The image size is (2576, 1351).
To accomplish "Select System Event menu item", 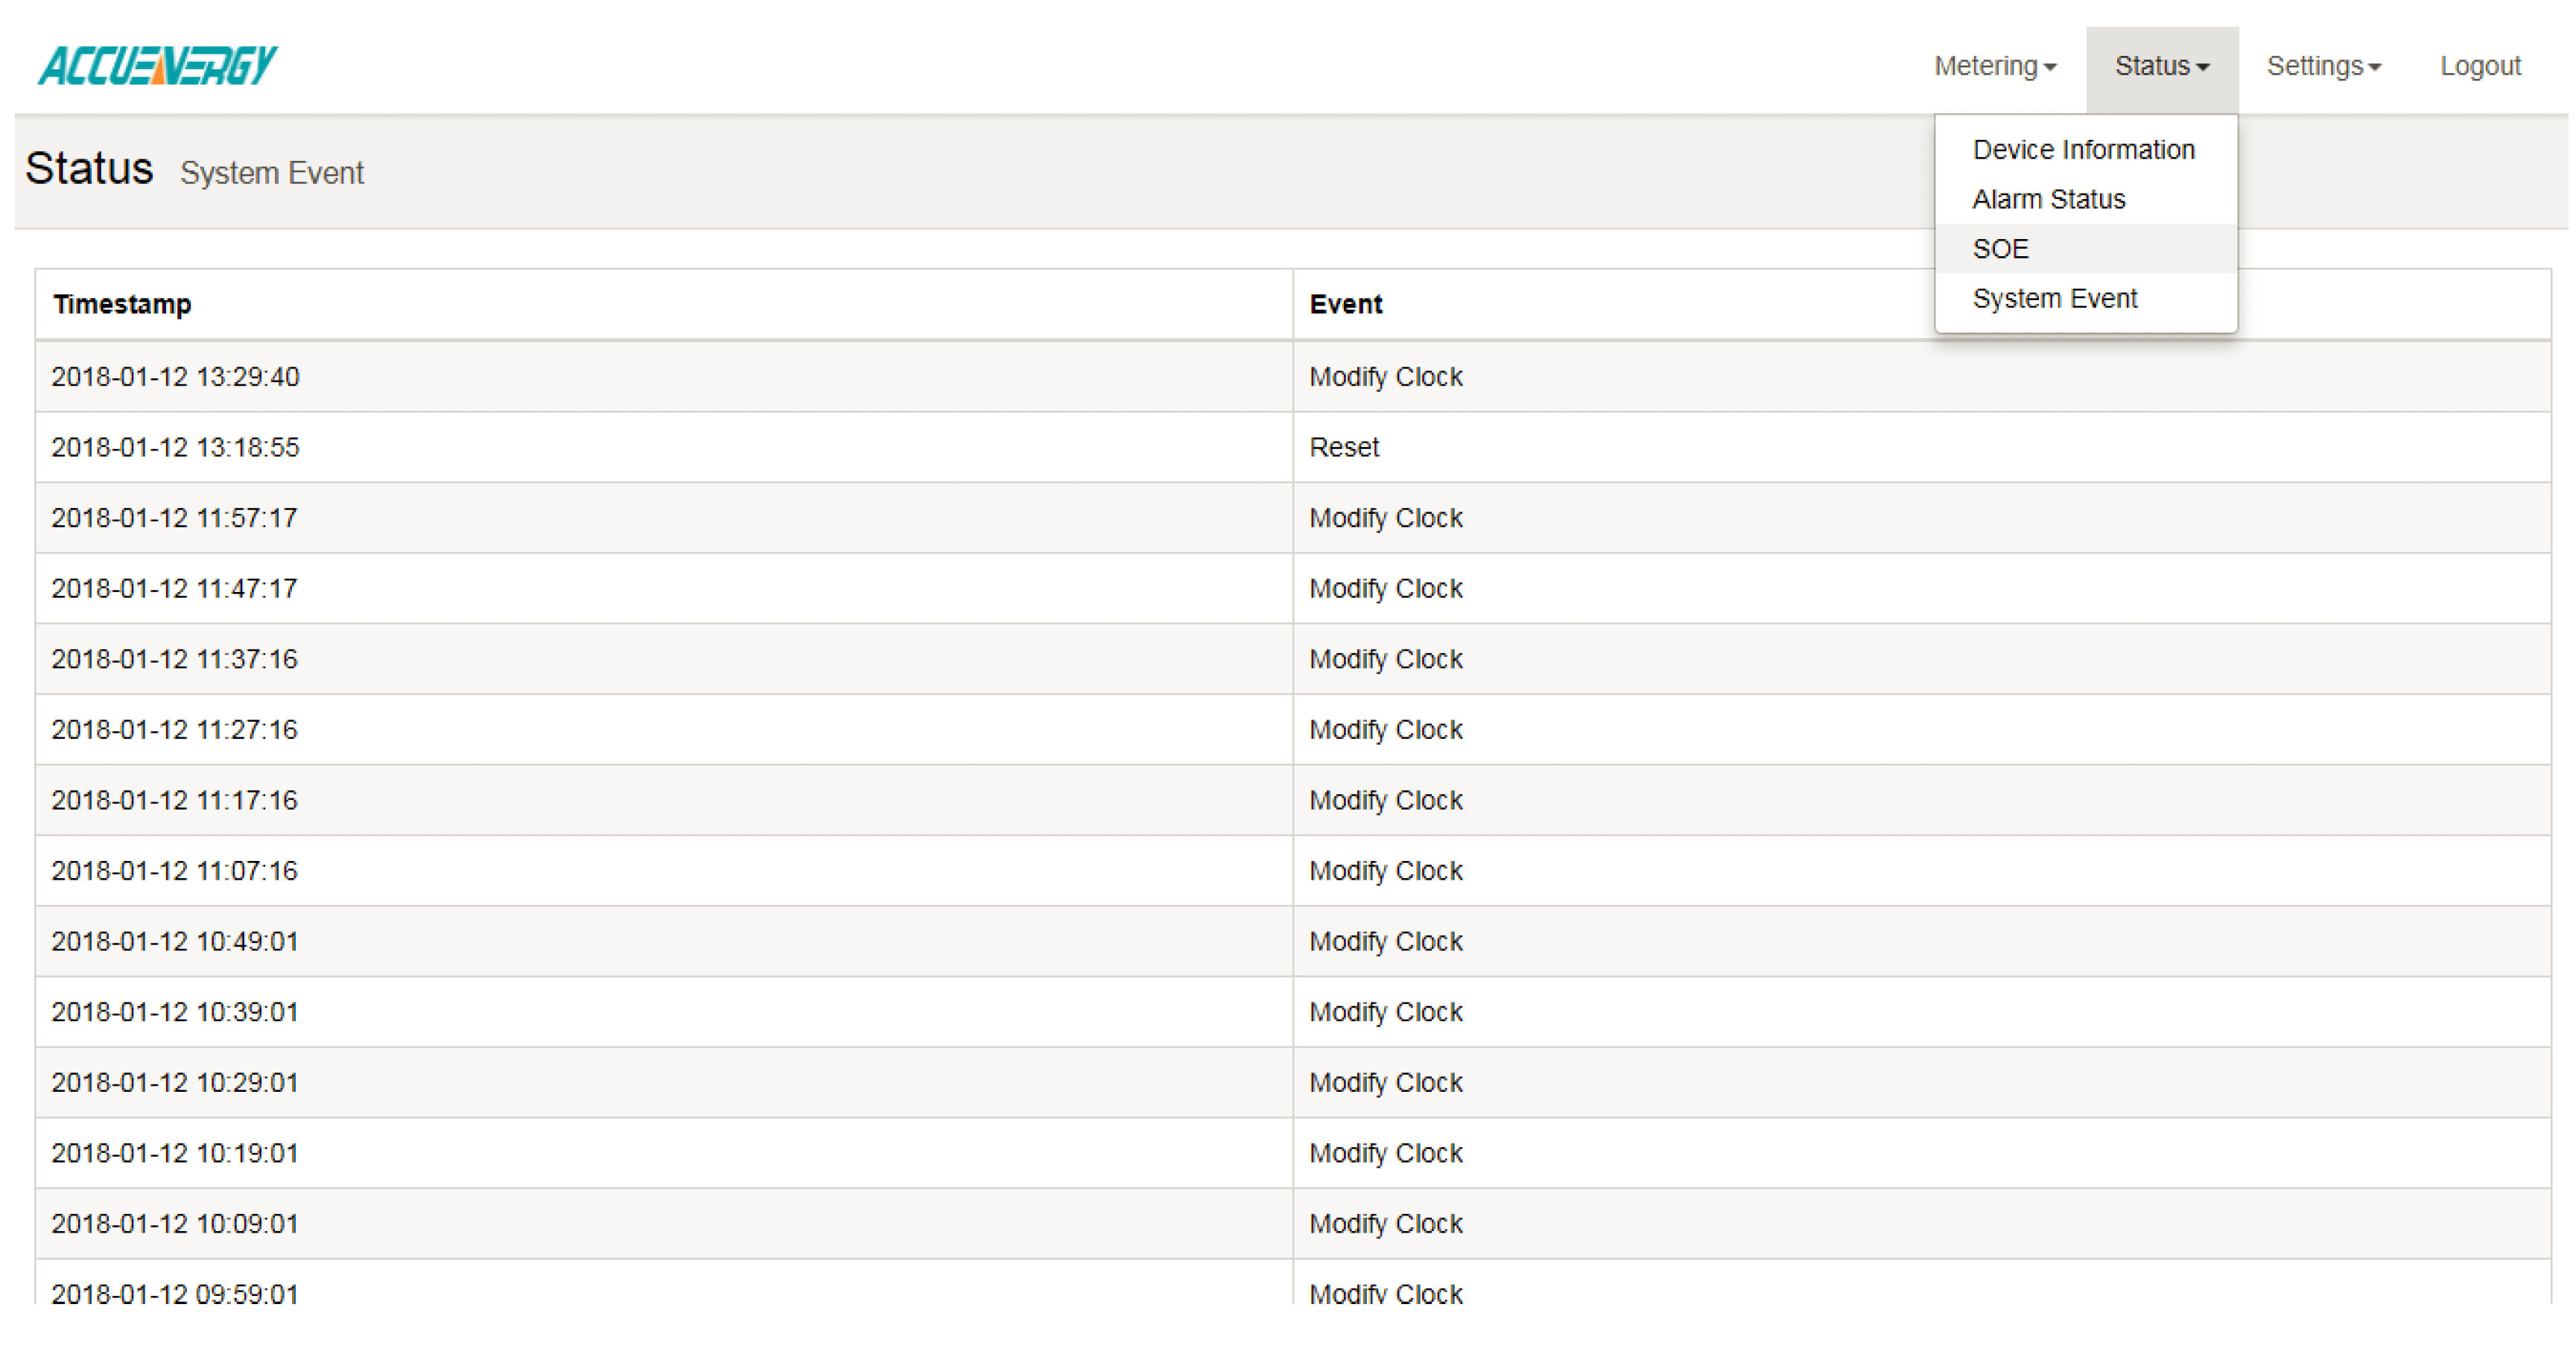I will pos(2054,299).
